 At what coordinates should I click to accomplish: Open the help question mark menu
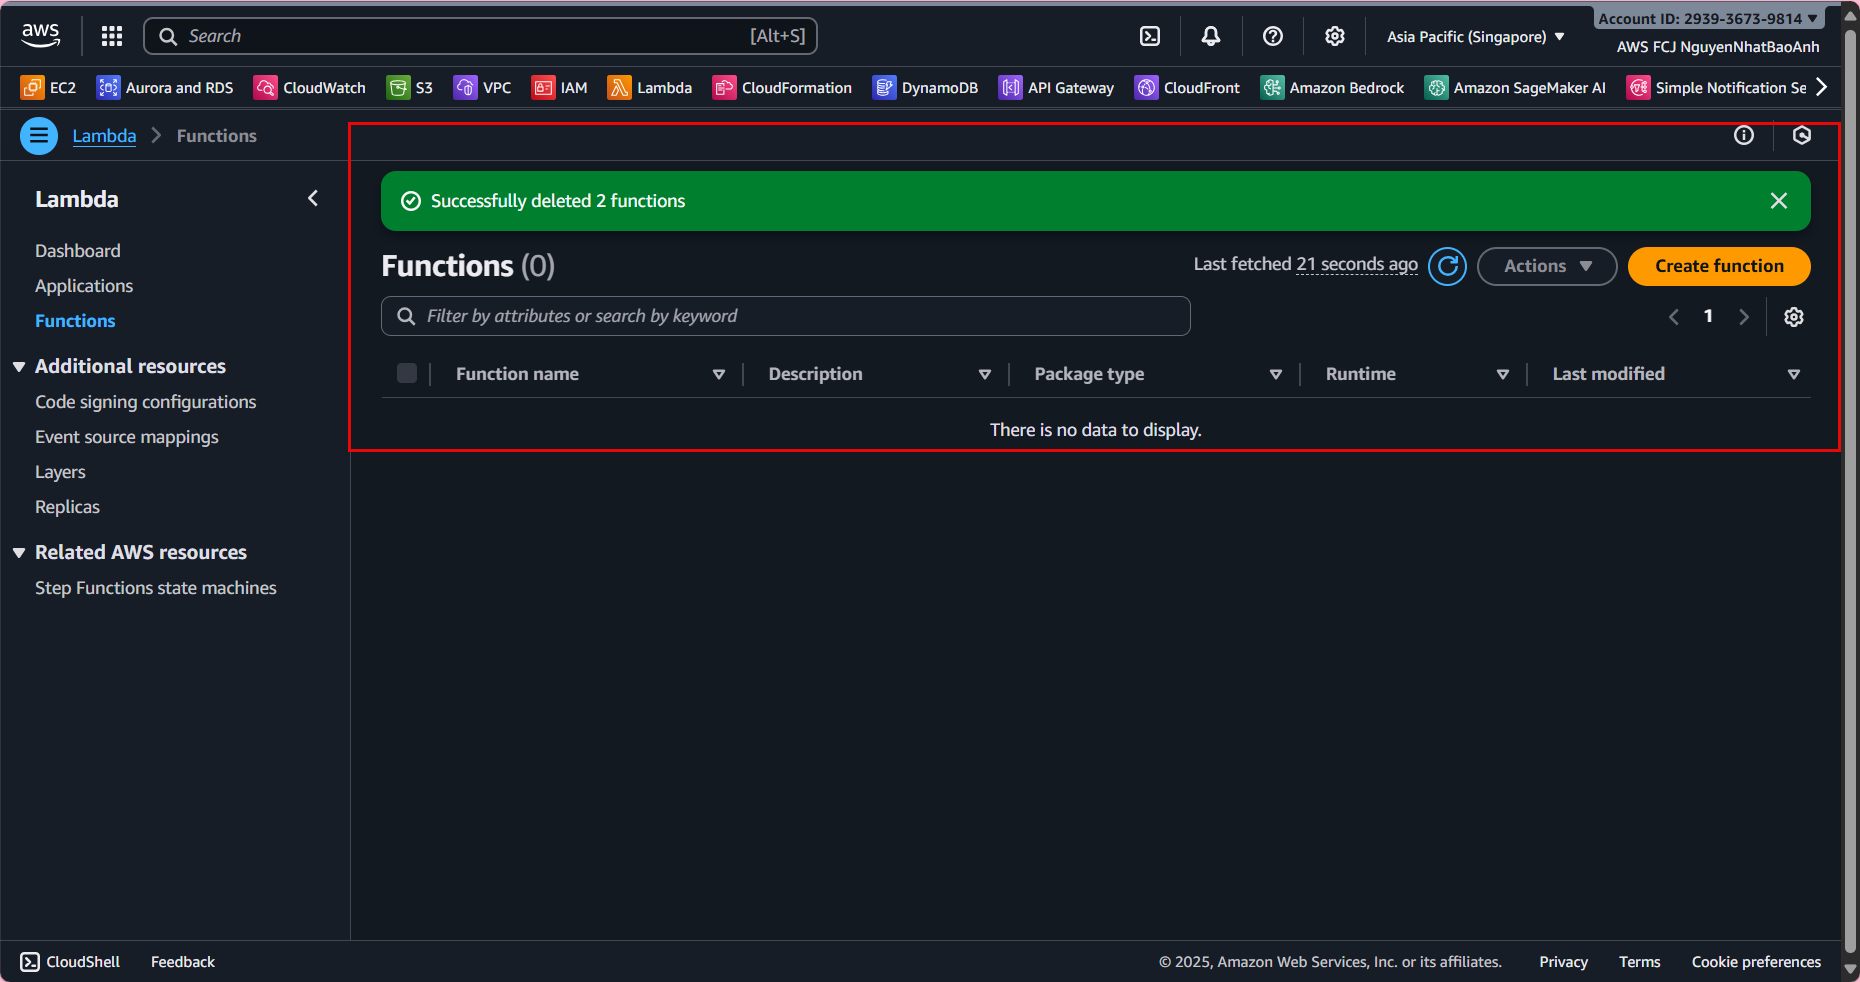coord(1273,36)
